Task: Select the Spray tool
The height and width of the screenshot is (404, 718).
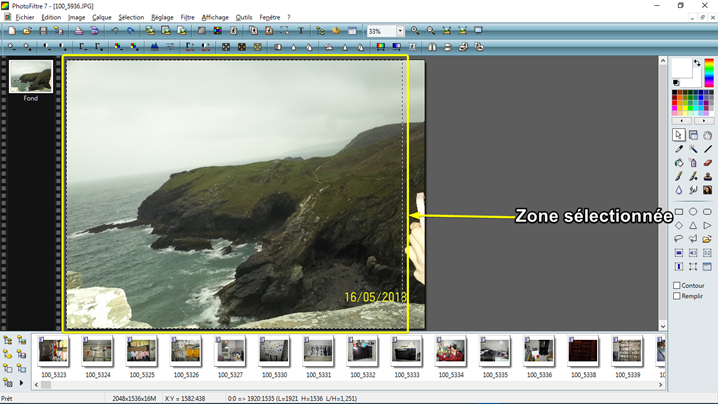Action: (693, 163)
